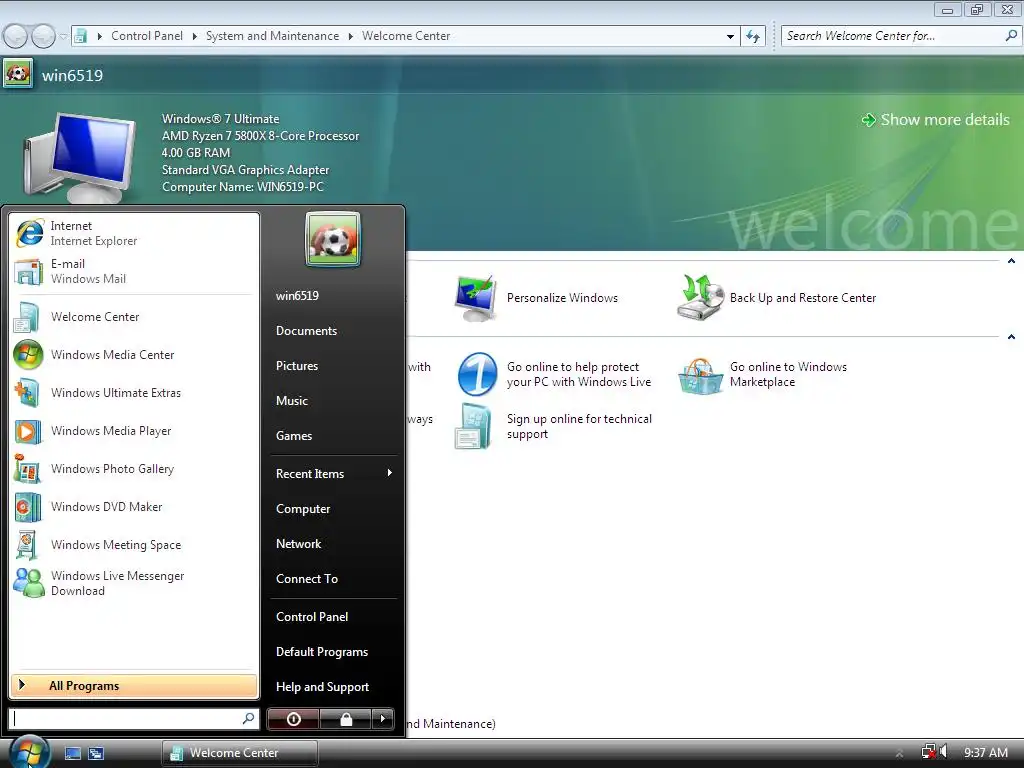Click the network status tray icon
The height and width of the screenshot is (768, 1024).
coord(929,752)
